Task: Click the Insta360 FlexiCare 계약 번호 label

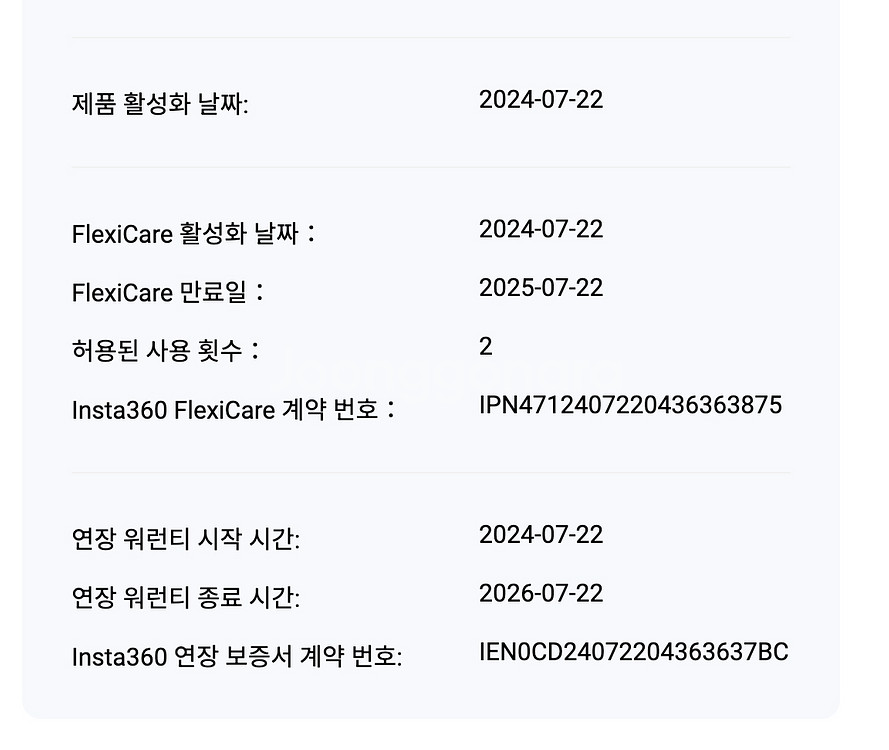Action: [233, 410]
